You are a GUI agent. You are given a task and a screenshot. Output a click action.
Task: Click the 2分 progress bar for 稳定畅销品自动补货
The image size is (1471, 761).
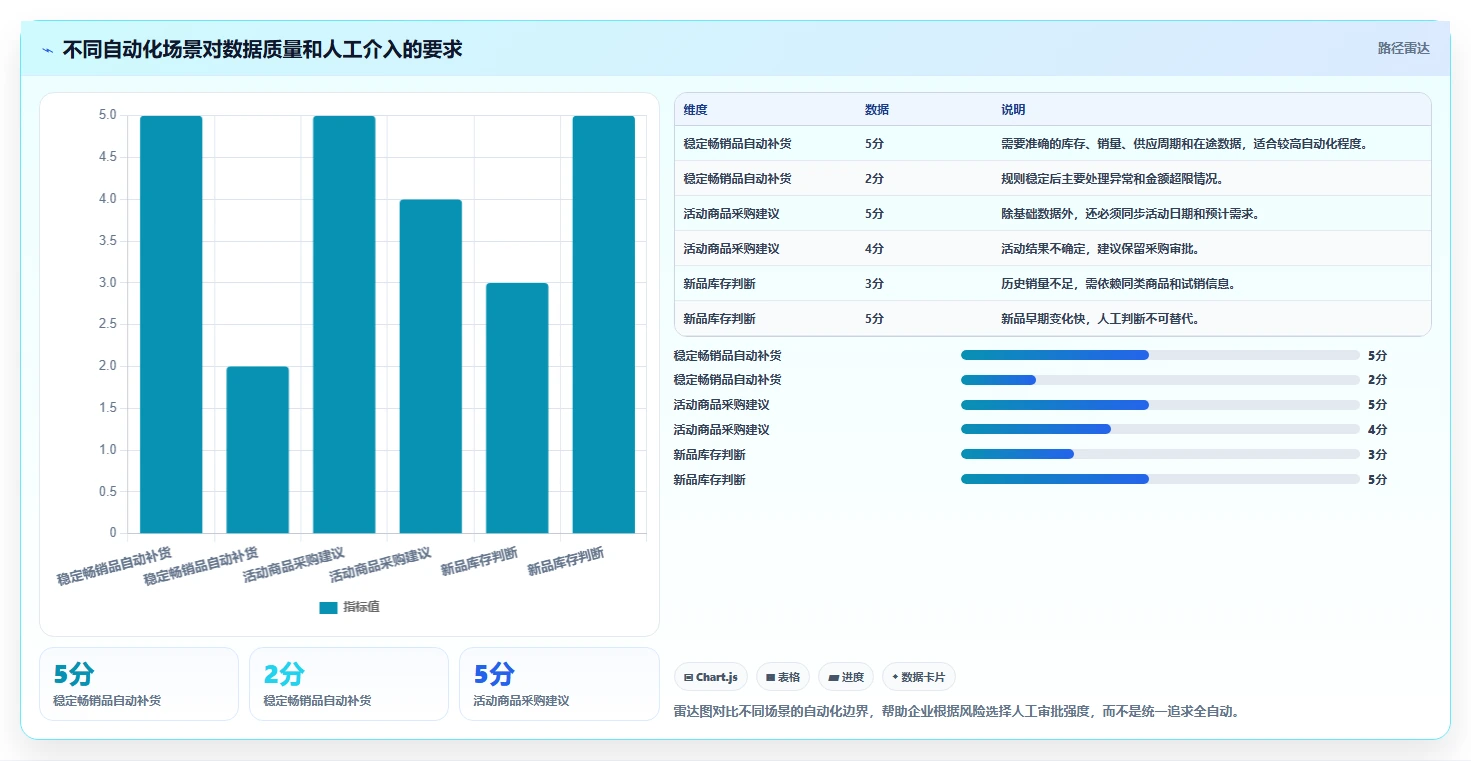coord(1160,380)
